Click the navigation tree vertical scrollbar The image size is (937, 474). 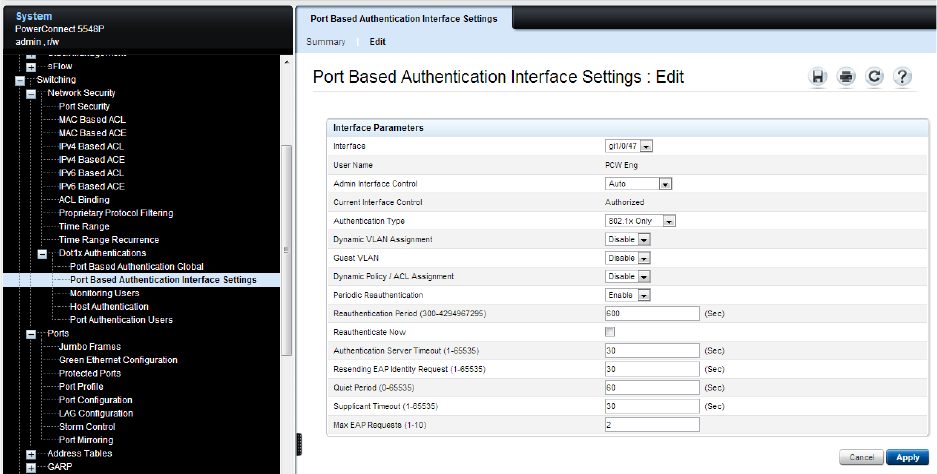[x=288, y=250]
